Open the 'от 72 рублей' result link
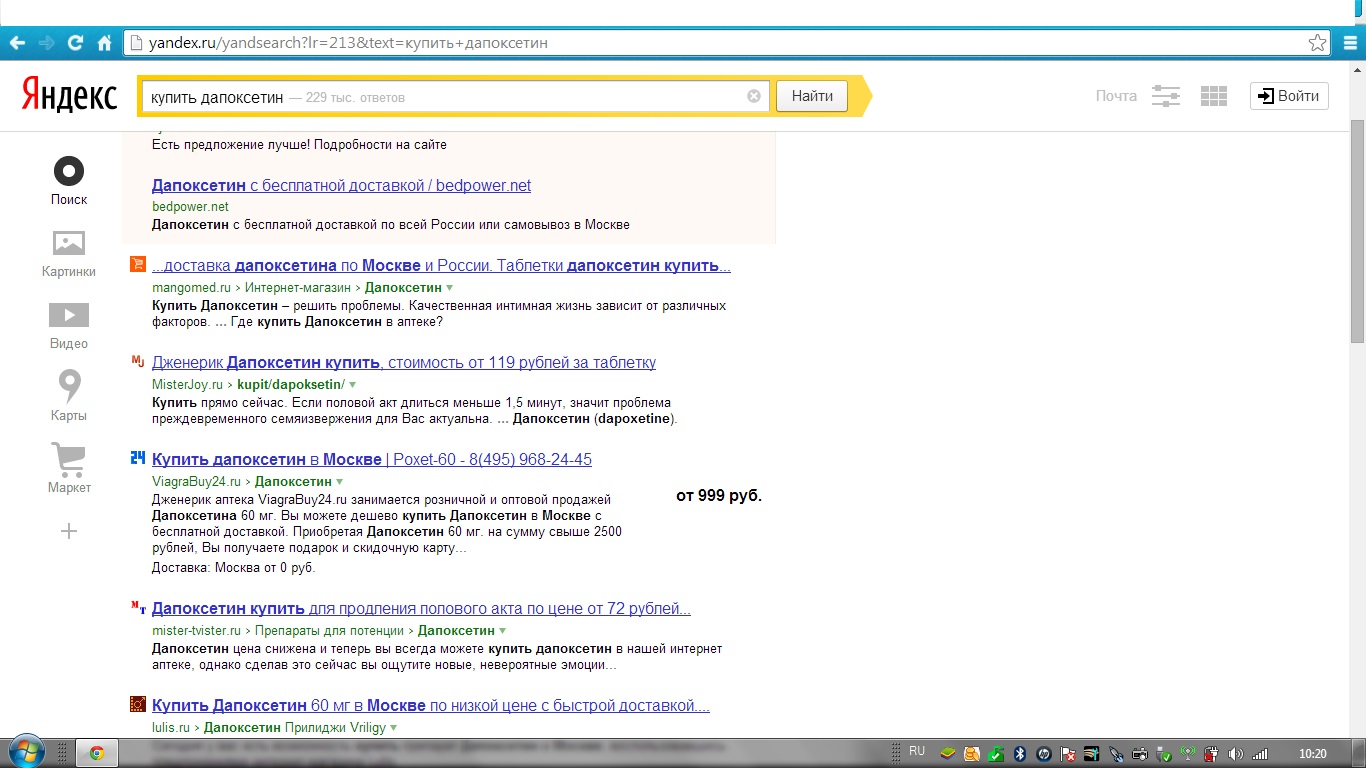This screenshot has width=1366, height=768. coord(421,608)
